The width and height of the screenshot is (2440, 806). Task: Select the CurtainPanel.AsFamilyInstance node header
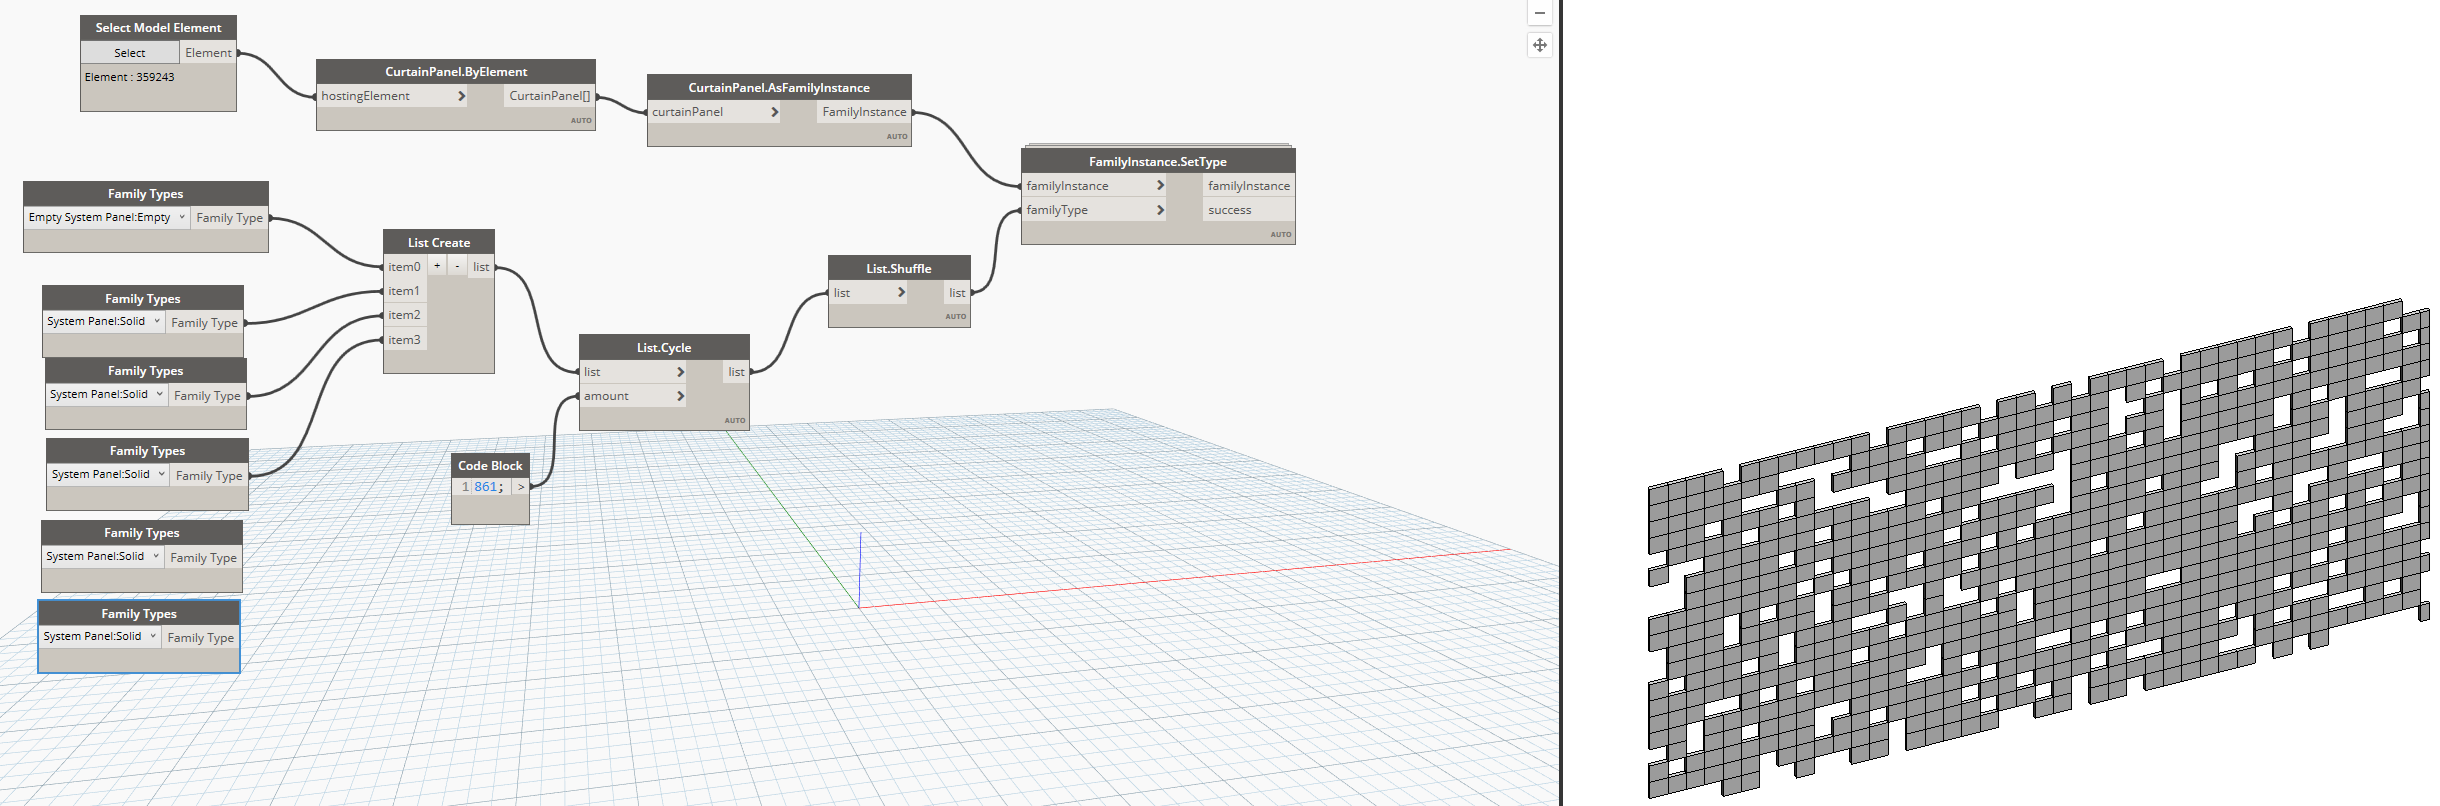(x=779, y=87)
